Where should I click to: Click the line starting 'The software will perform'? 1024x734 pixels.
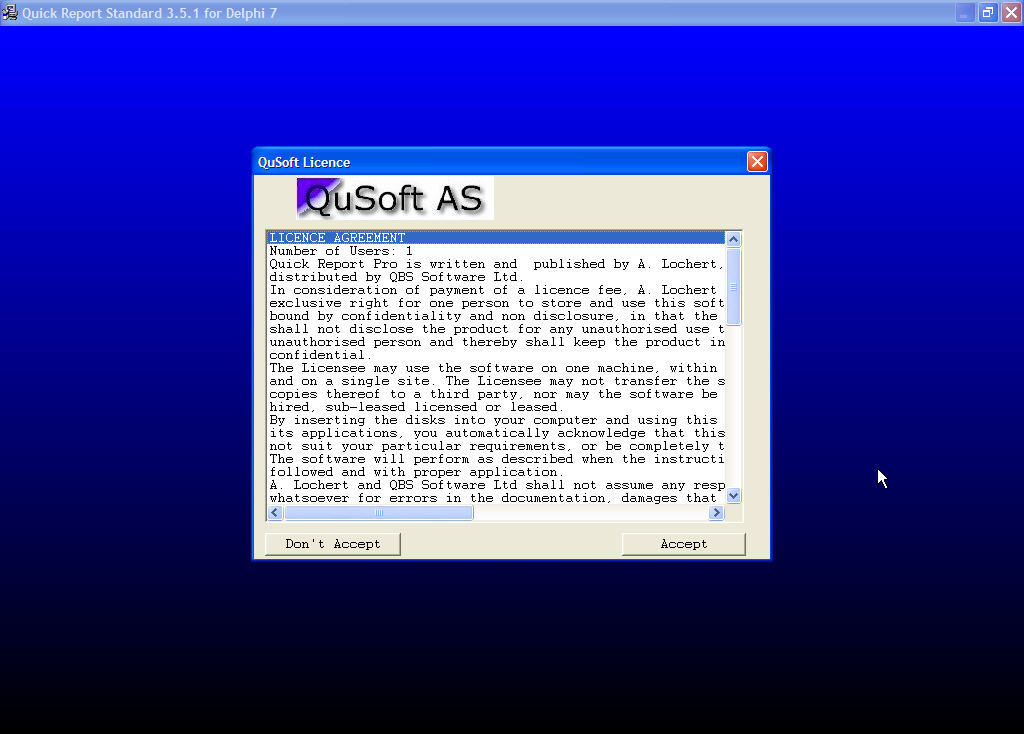pyautogui.click(x=496, y=459)
